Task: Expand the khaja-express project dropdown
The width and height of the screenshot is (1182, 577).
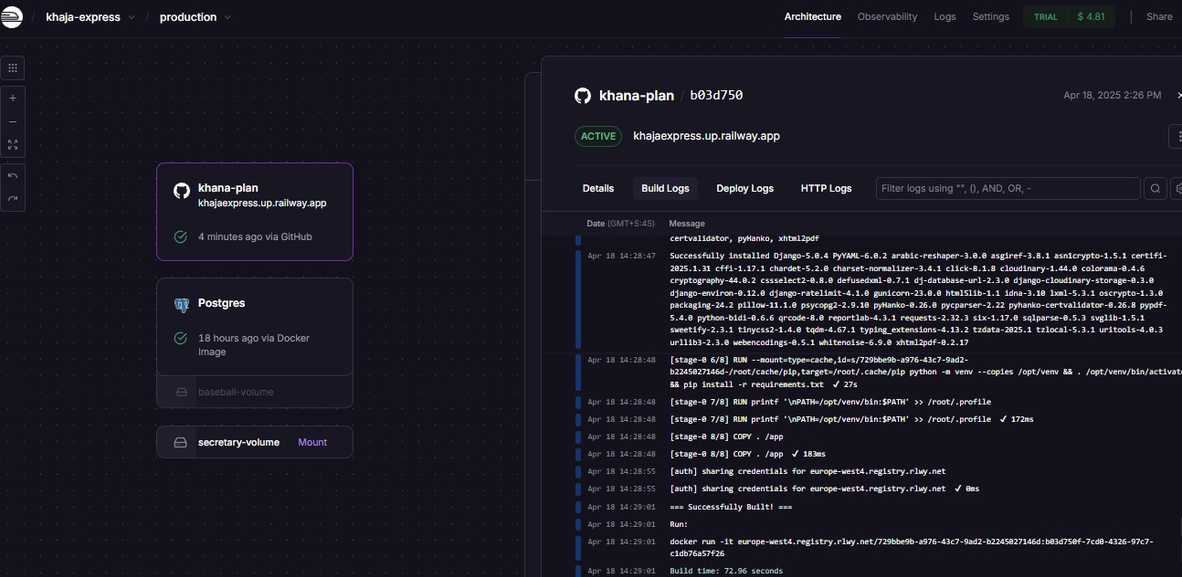Action: pyautogui.click(x=132, y=17)
